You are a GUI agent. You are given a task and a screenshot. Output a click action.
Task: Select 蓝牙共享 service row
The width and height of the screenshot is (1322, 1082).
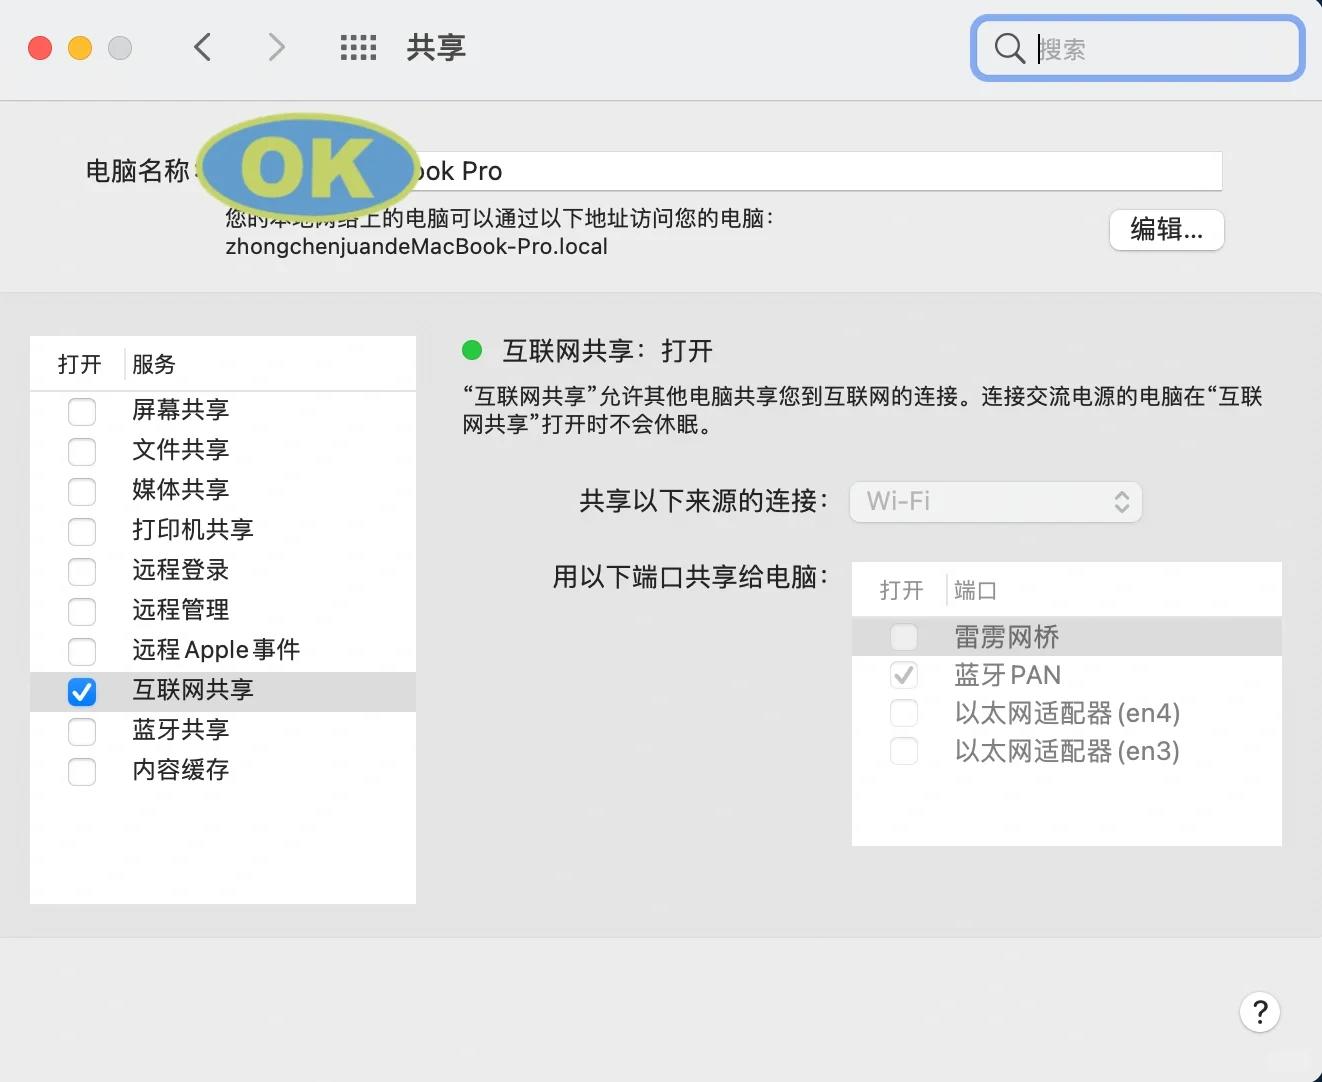pos(223,731)
